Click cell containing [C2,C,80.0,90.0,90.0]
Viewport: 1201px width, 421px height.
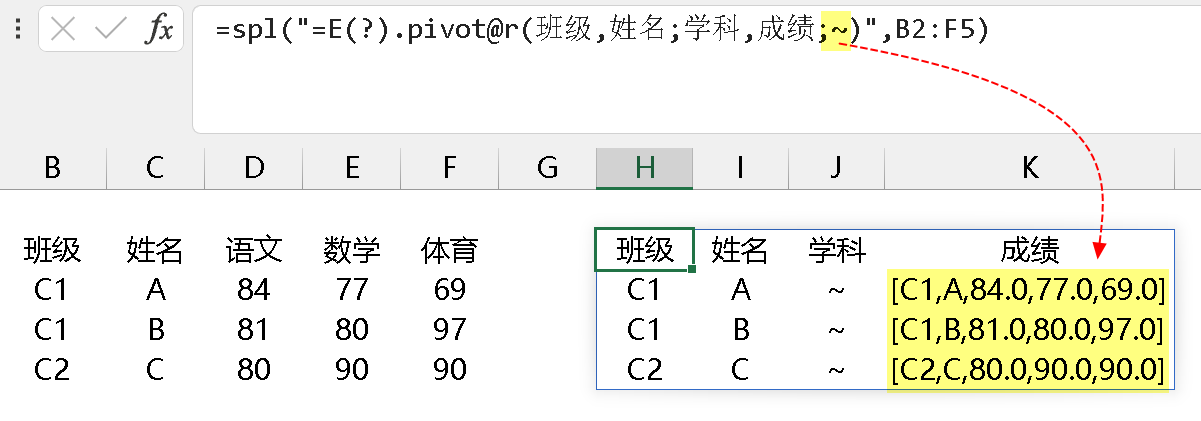(x=1028, y=370)
